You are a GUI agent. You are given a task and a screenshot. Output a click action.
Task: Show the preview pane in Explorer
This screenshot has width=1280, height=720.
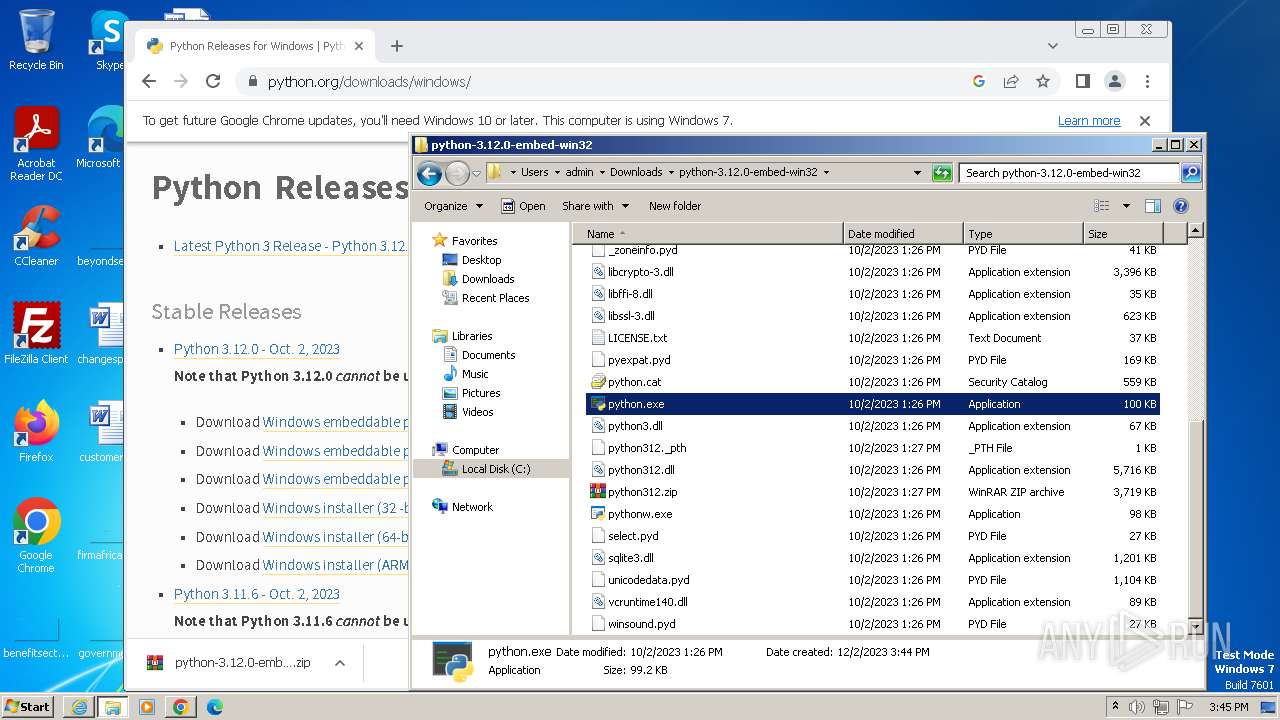[1152, 206]
